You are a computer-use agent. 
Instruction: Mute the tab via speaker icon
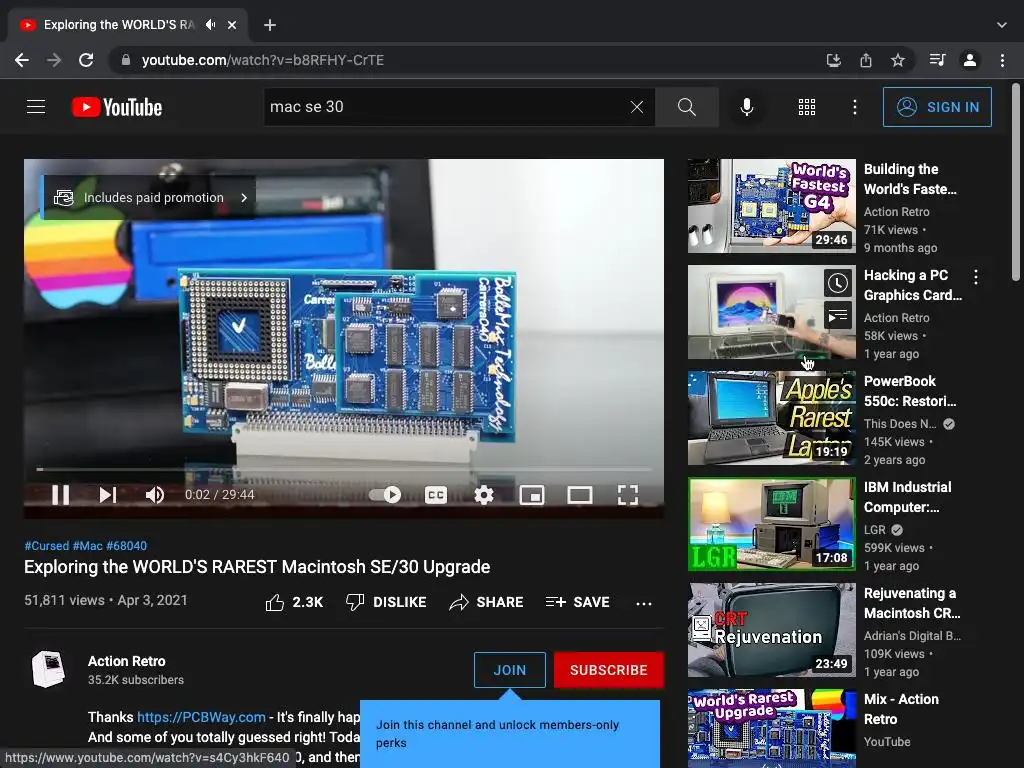(210, 25)
